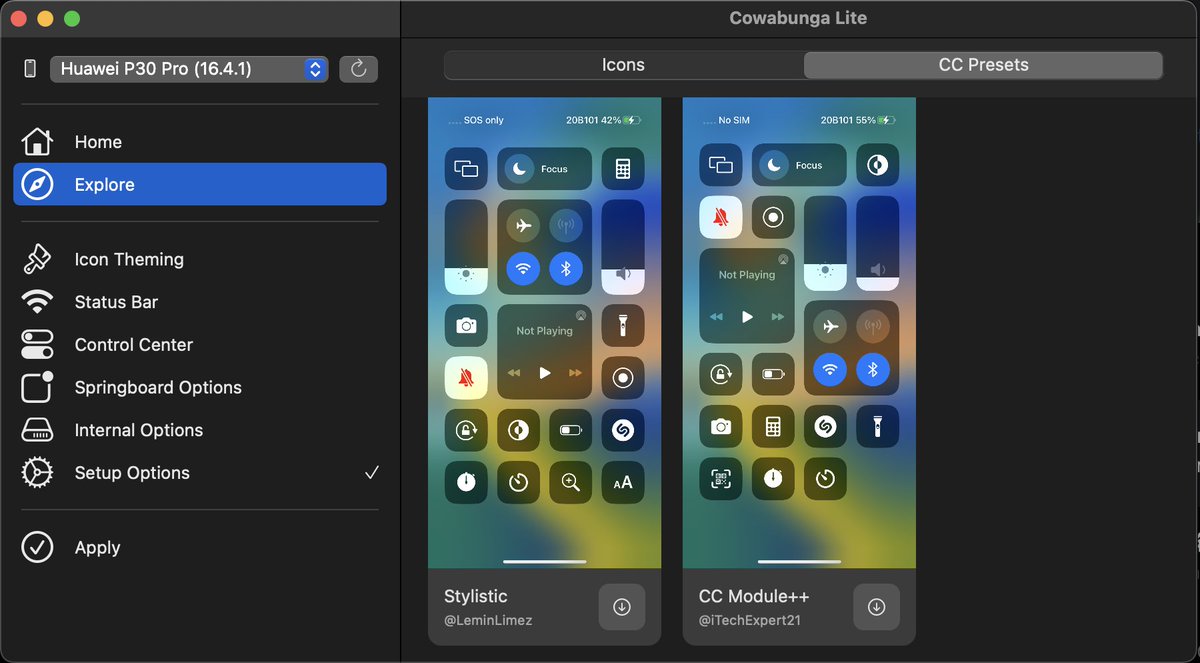Click calculator icon in CC Module++ preview
The height and width of the screenshot is (663, 1200).
tap(773, 426)
